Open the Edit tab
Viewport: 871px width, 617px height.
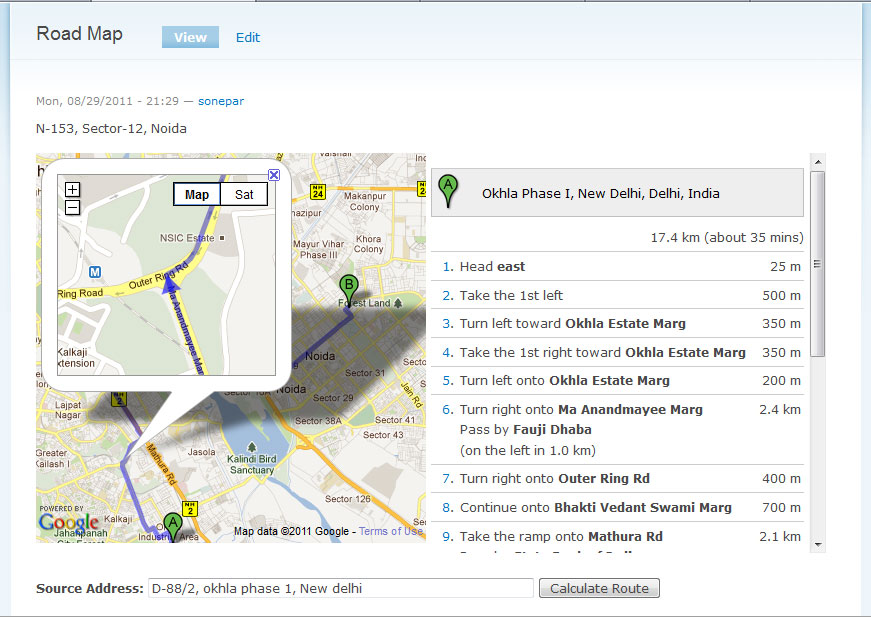pos(248,37)
